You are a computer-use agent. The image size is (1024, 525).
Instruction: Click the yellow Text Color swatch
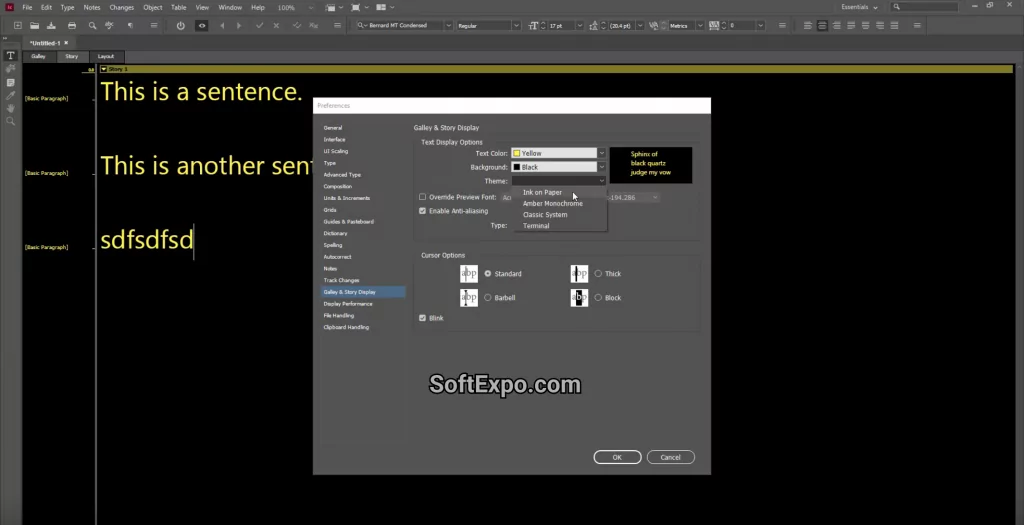tap(517, 153)
